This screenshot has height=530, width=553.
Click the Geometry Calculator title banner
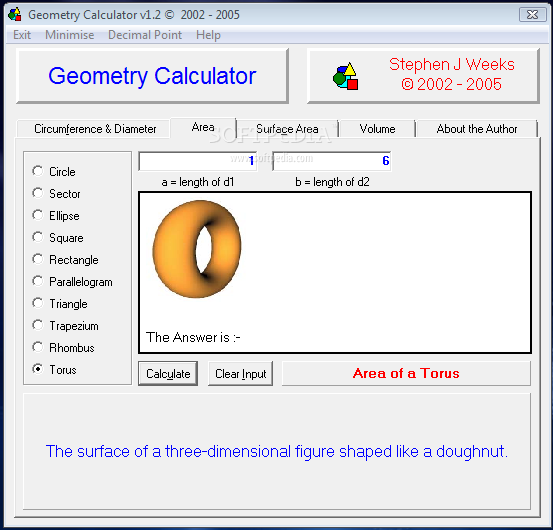tap(152, 76)
